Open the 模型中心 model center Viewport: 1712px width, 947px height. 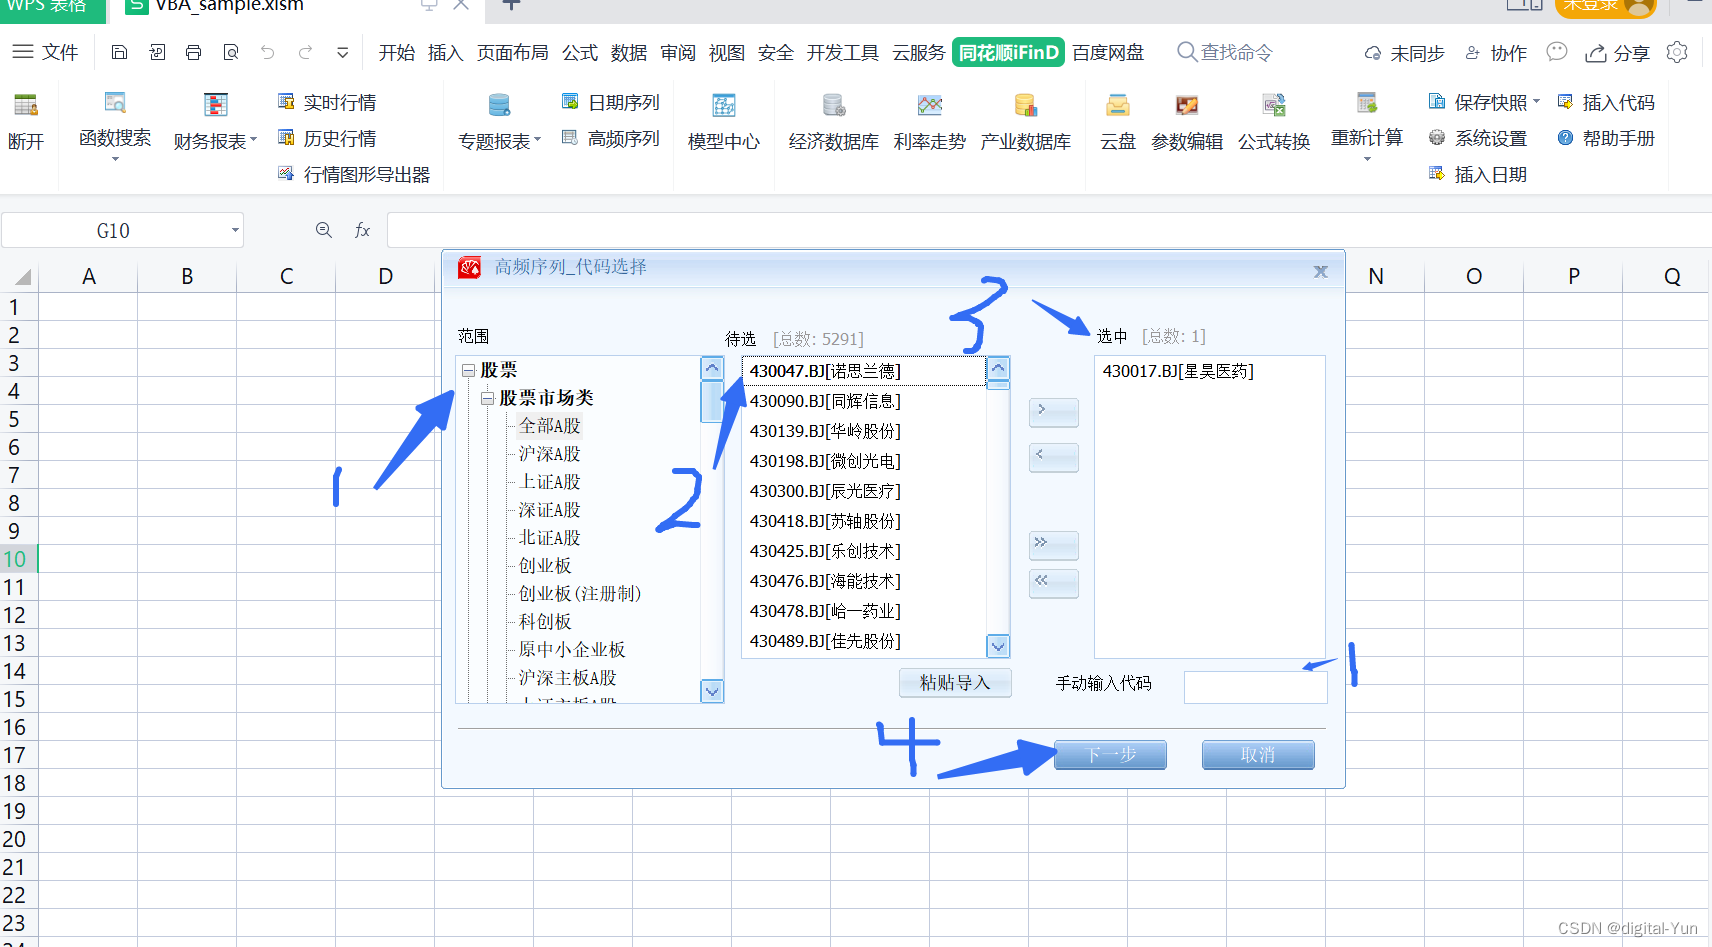click(x=724, y=122)
